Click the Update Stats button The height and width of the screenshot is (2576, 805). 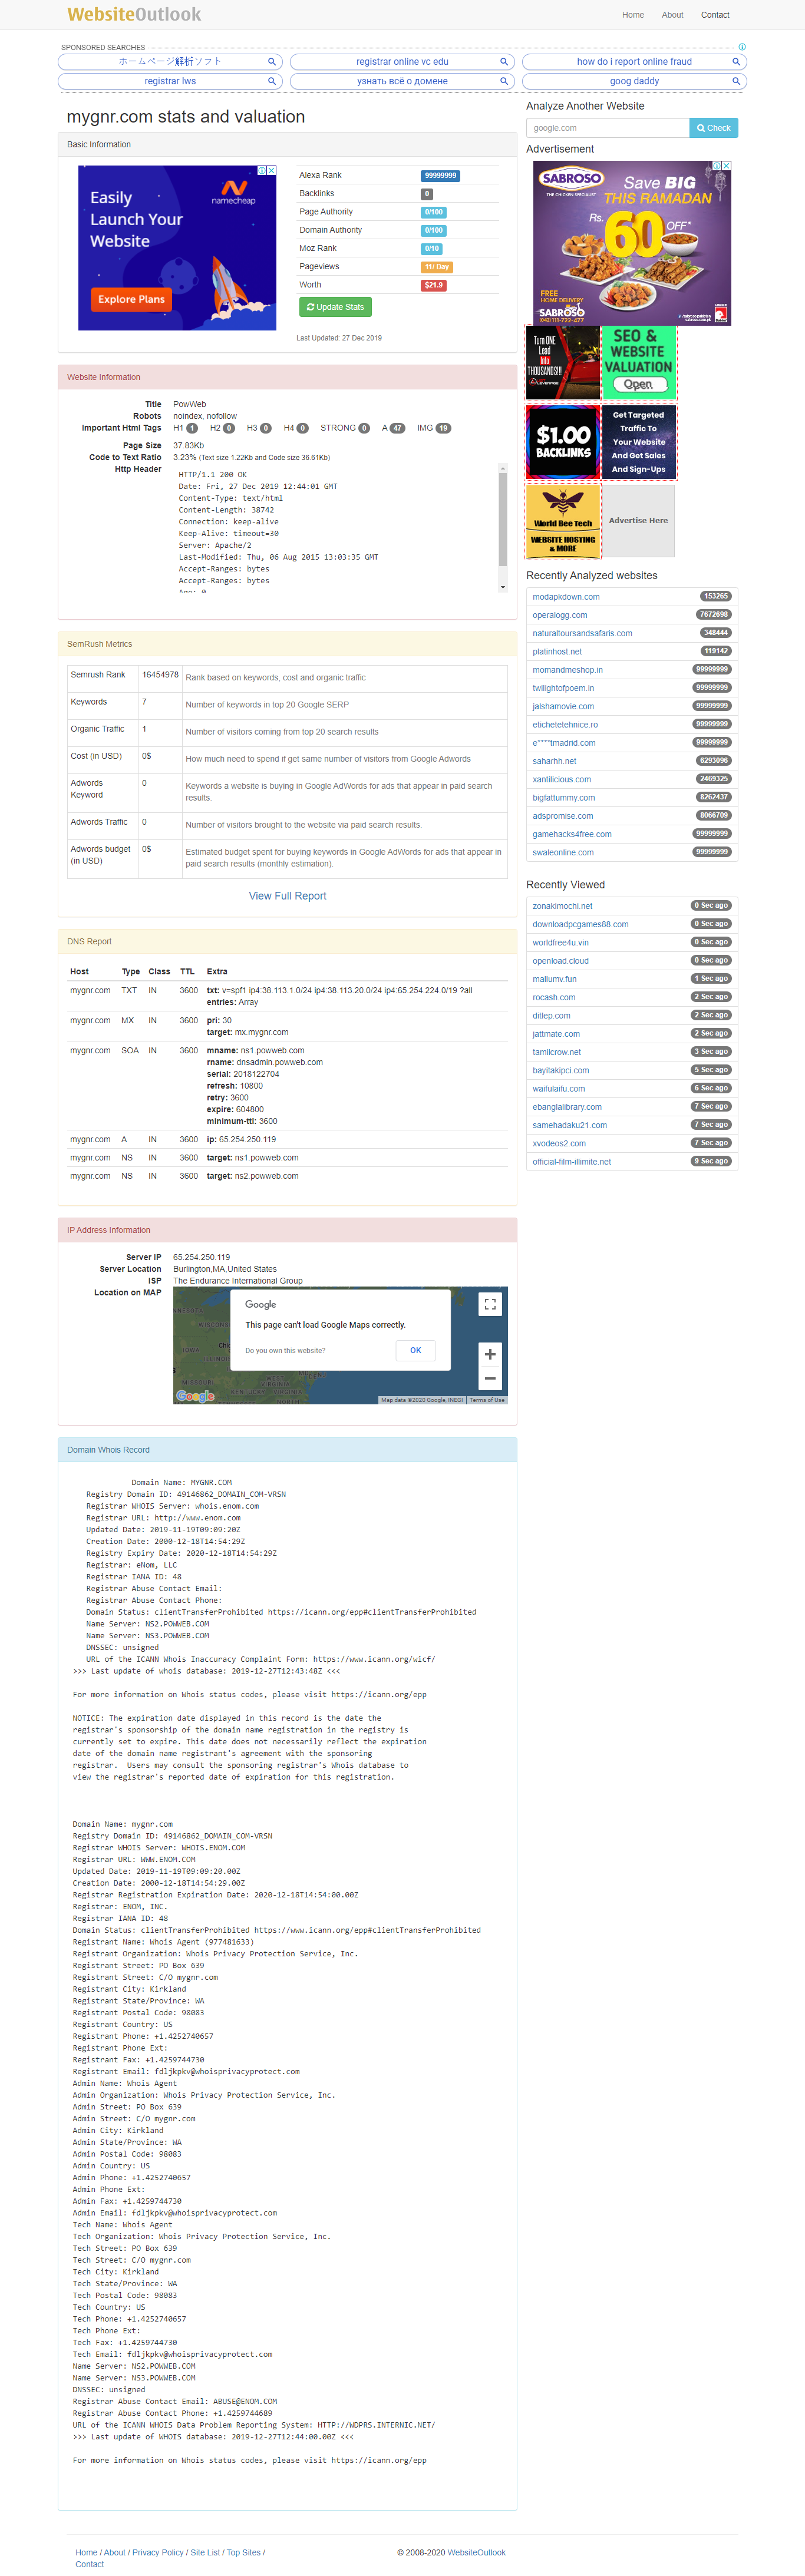pyautogui.click(x=335, y=307)
